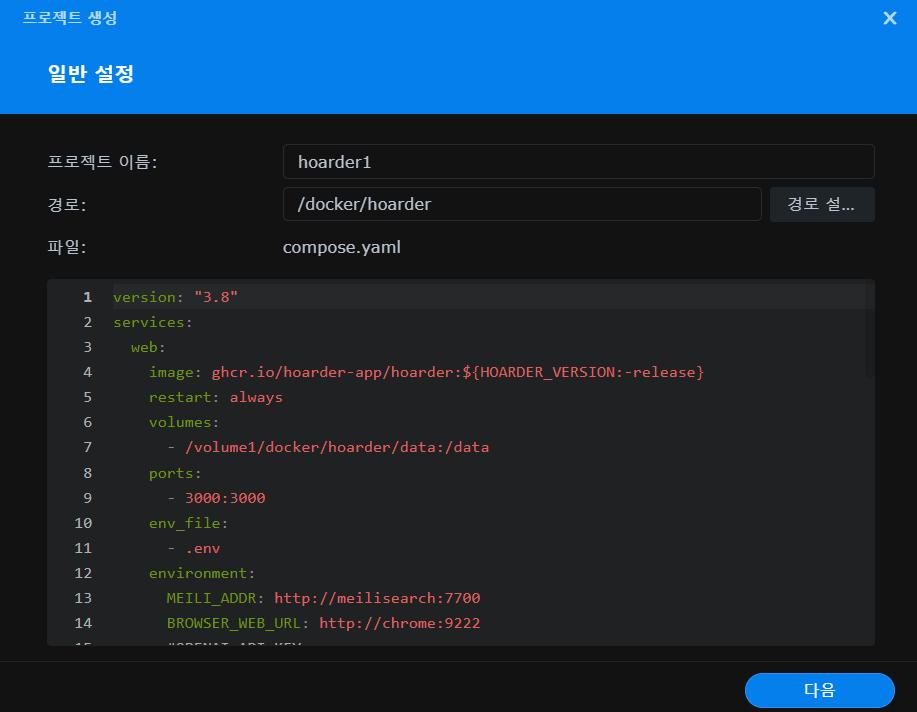Image resolution: width=917 pixels, height=712 pixels.
Task: Click the .env list entry
Action: tap(202, 548)
